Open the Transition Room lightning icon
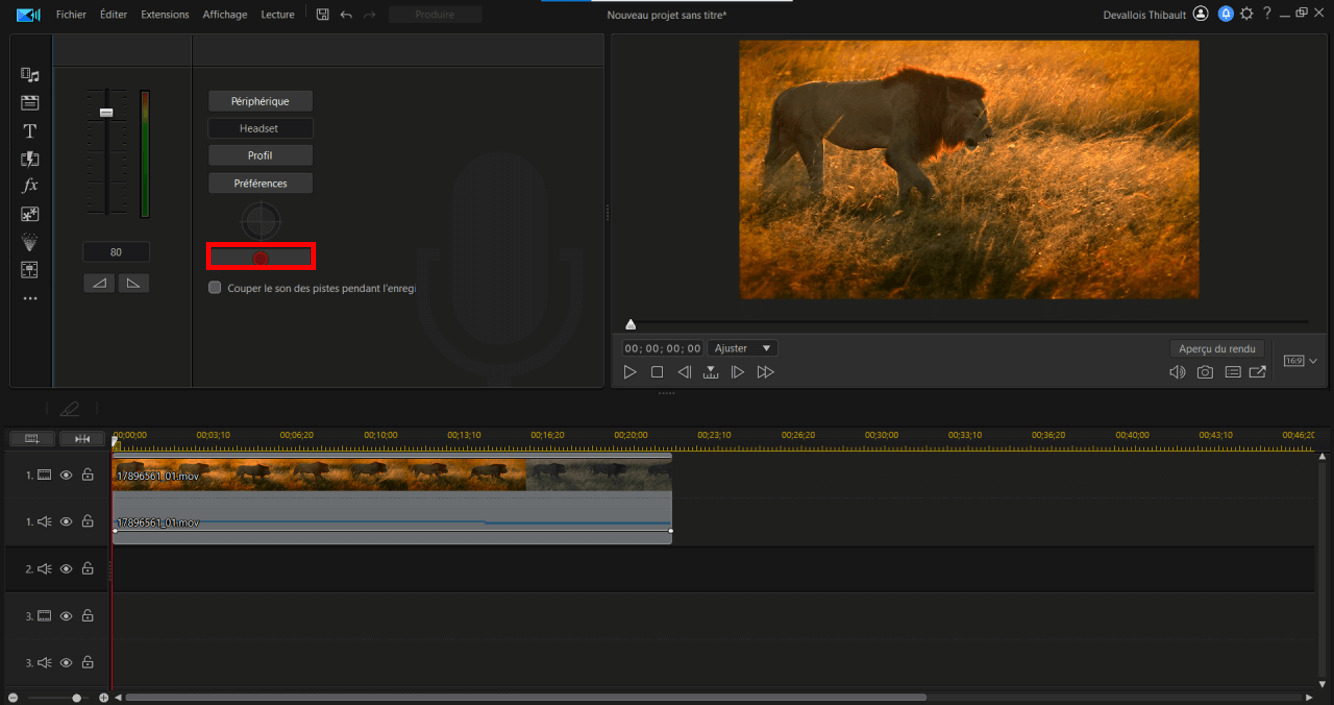The image size is (1334, 705). point(30,159)
